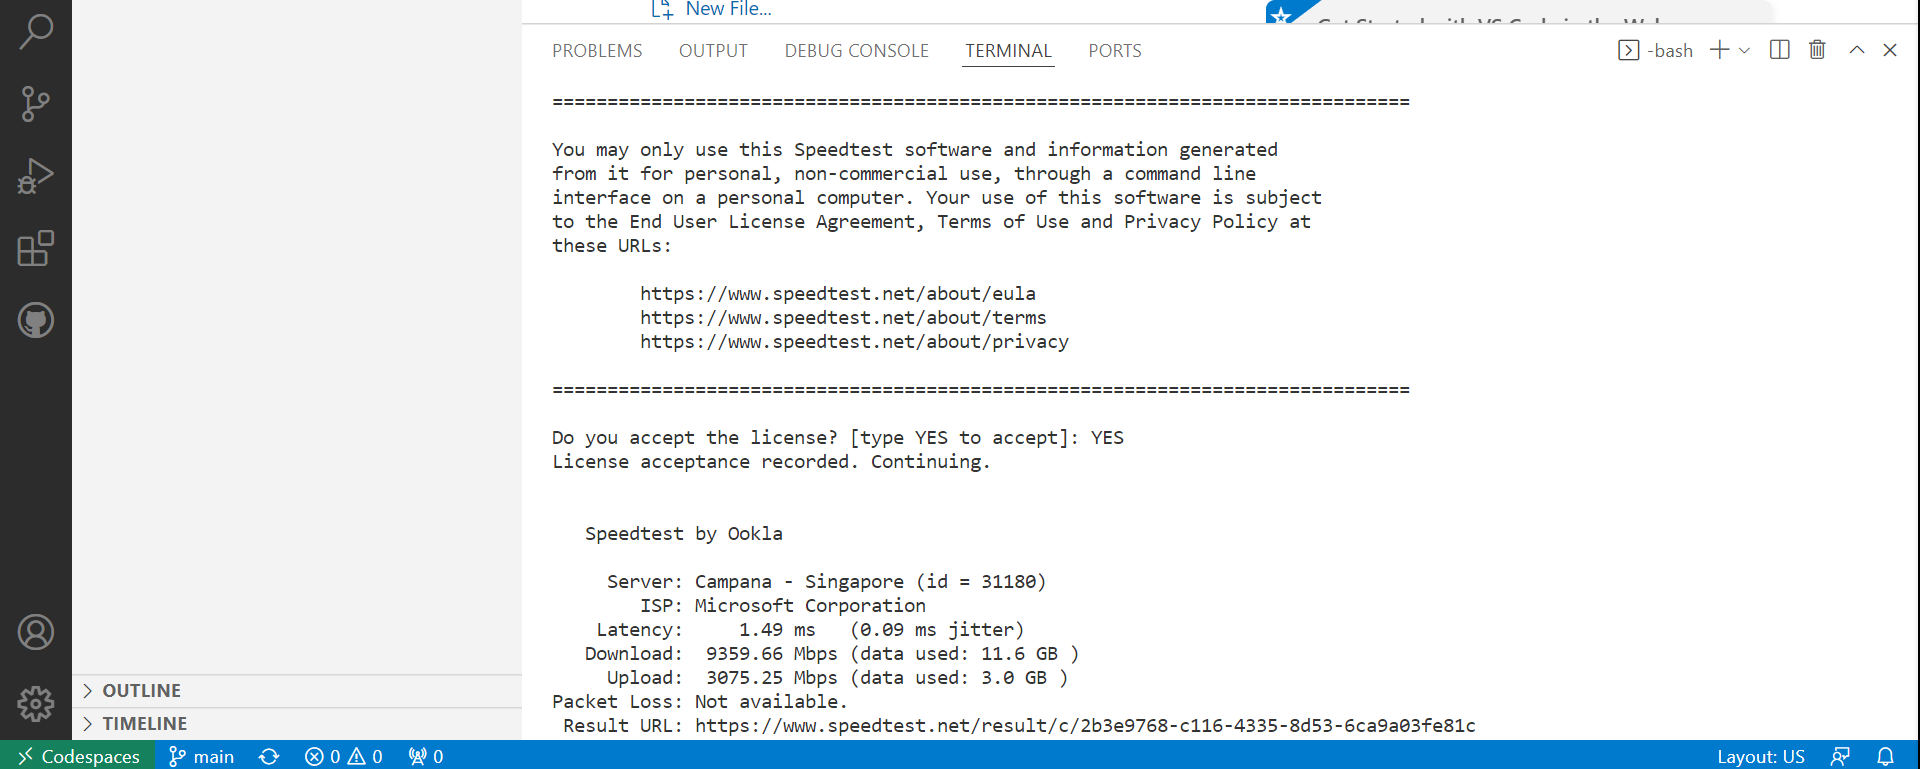The image size is (1920, 769).
Task: Switch to the DEBUG CONSOLE tab
Action: pos(857,51)
